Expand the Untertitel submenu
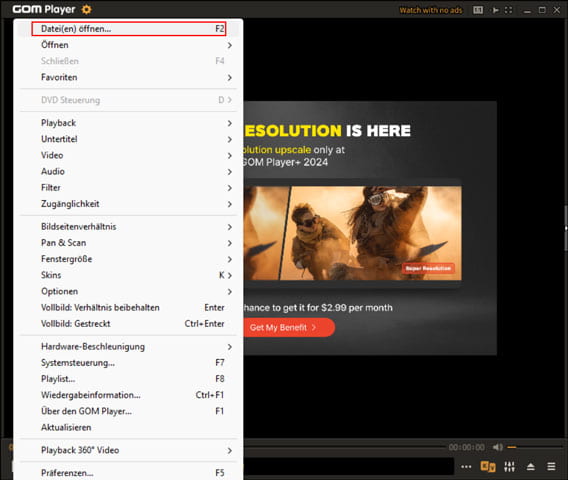This screenshot has height=480, width=568. 129,139
